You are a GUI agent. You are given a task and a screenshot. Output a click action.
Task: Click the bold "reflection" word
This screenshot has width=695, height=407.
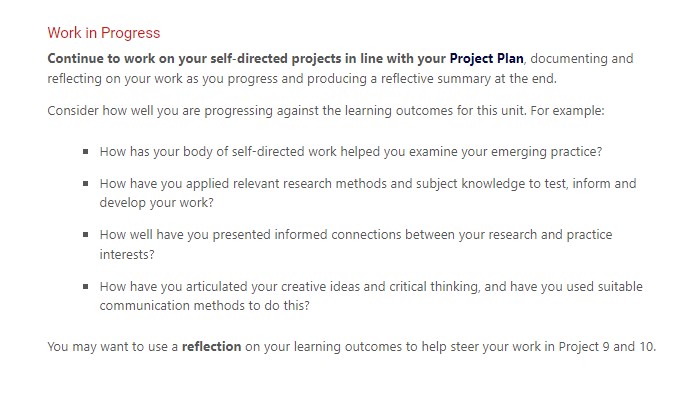point(211,347)
